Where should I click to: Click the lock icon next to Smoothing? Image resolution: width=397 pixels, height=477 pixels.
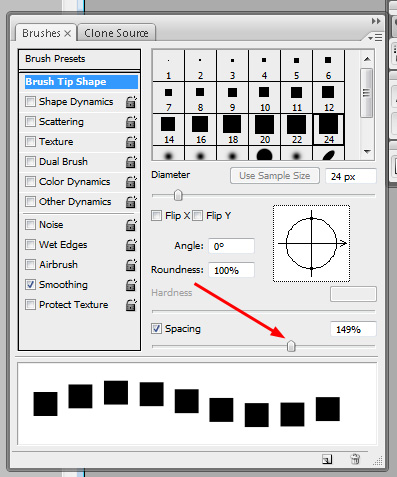[131, 285]
